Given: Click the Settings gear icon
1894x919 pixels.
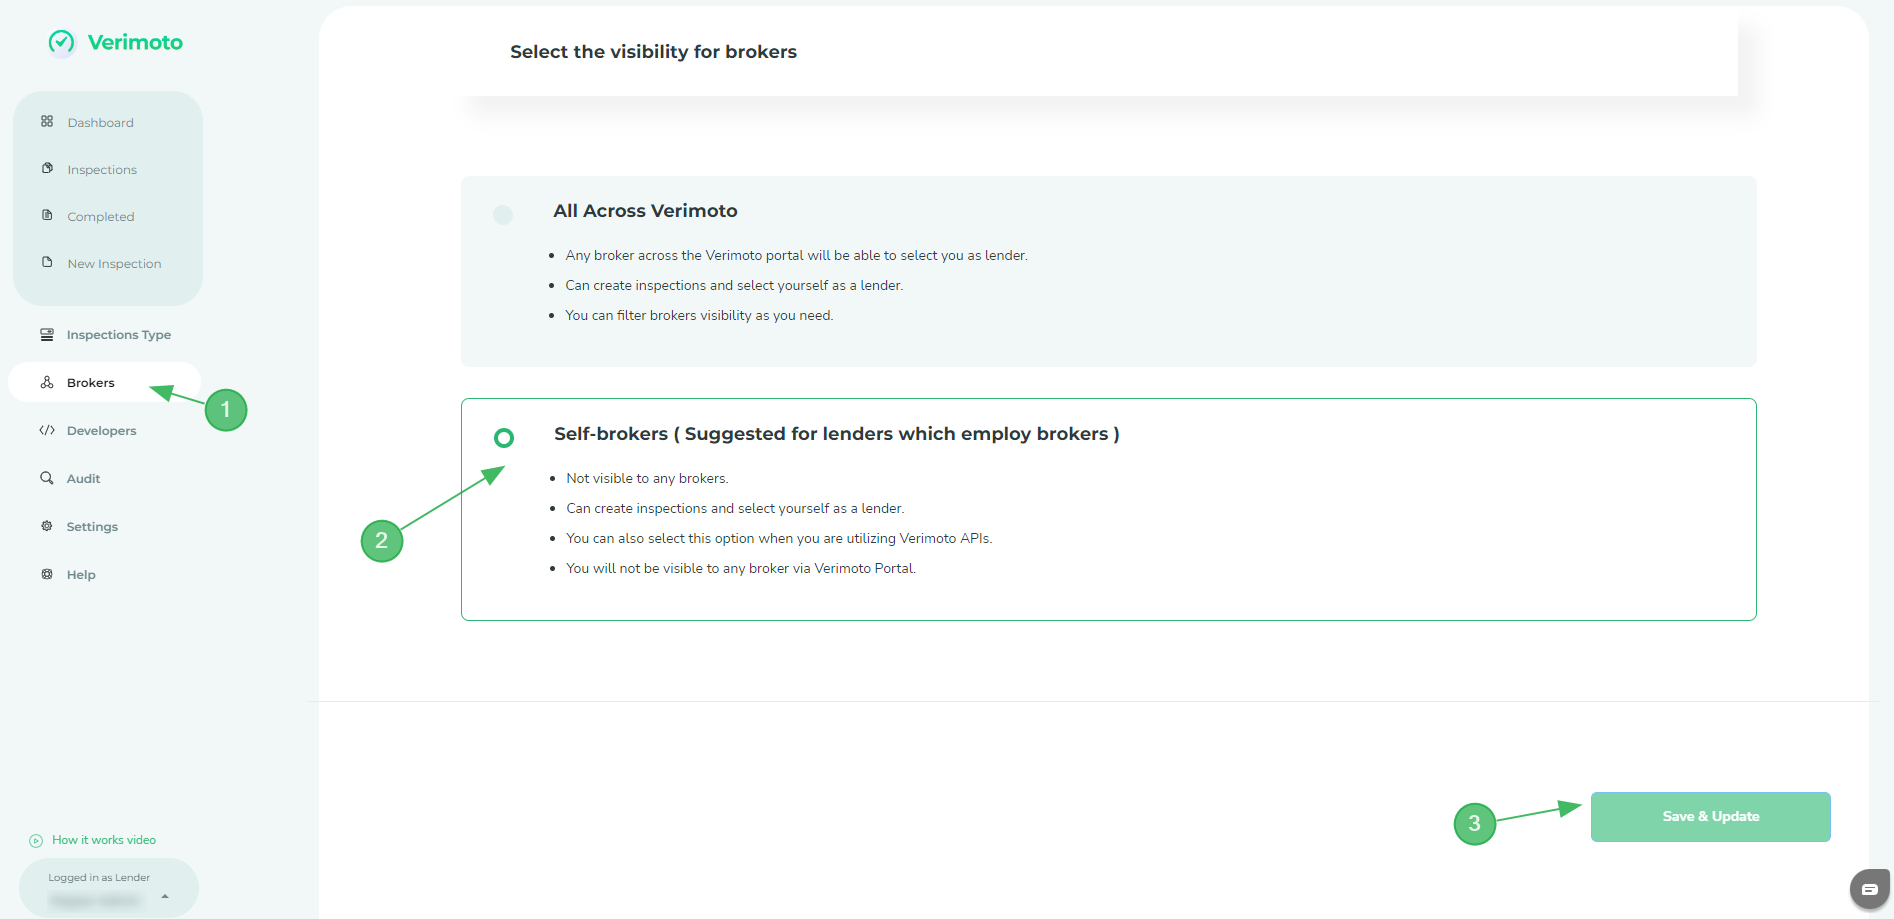Looking at the screenshot, I should point(47,527).
